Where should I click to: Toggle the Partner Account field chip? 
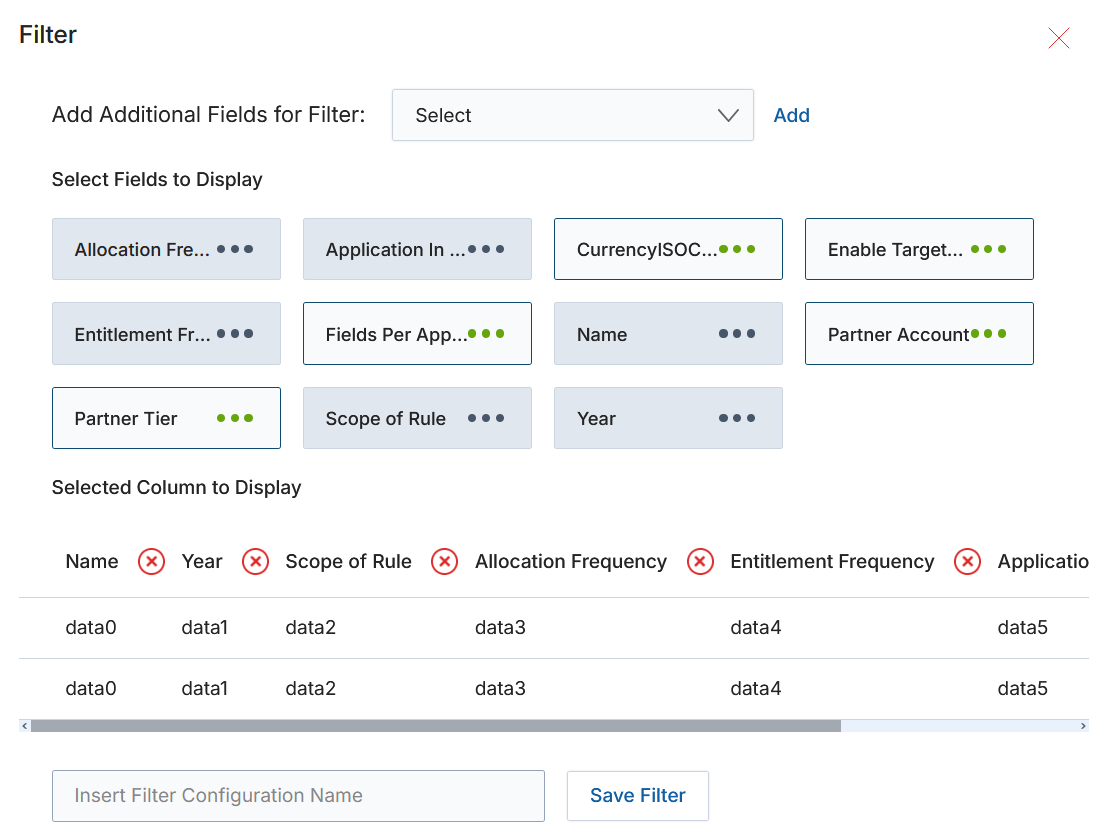(x=919, y=334)
